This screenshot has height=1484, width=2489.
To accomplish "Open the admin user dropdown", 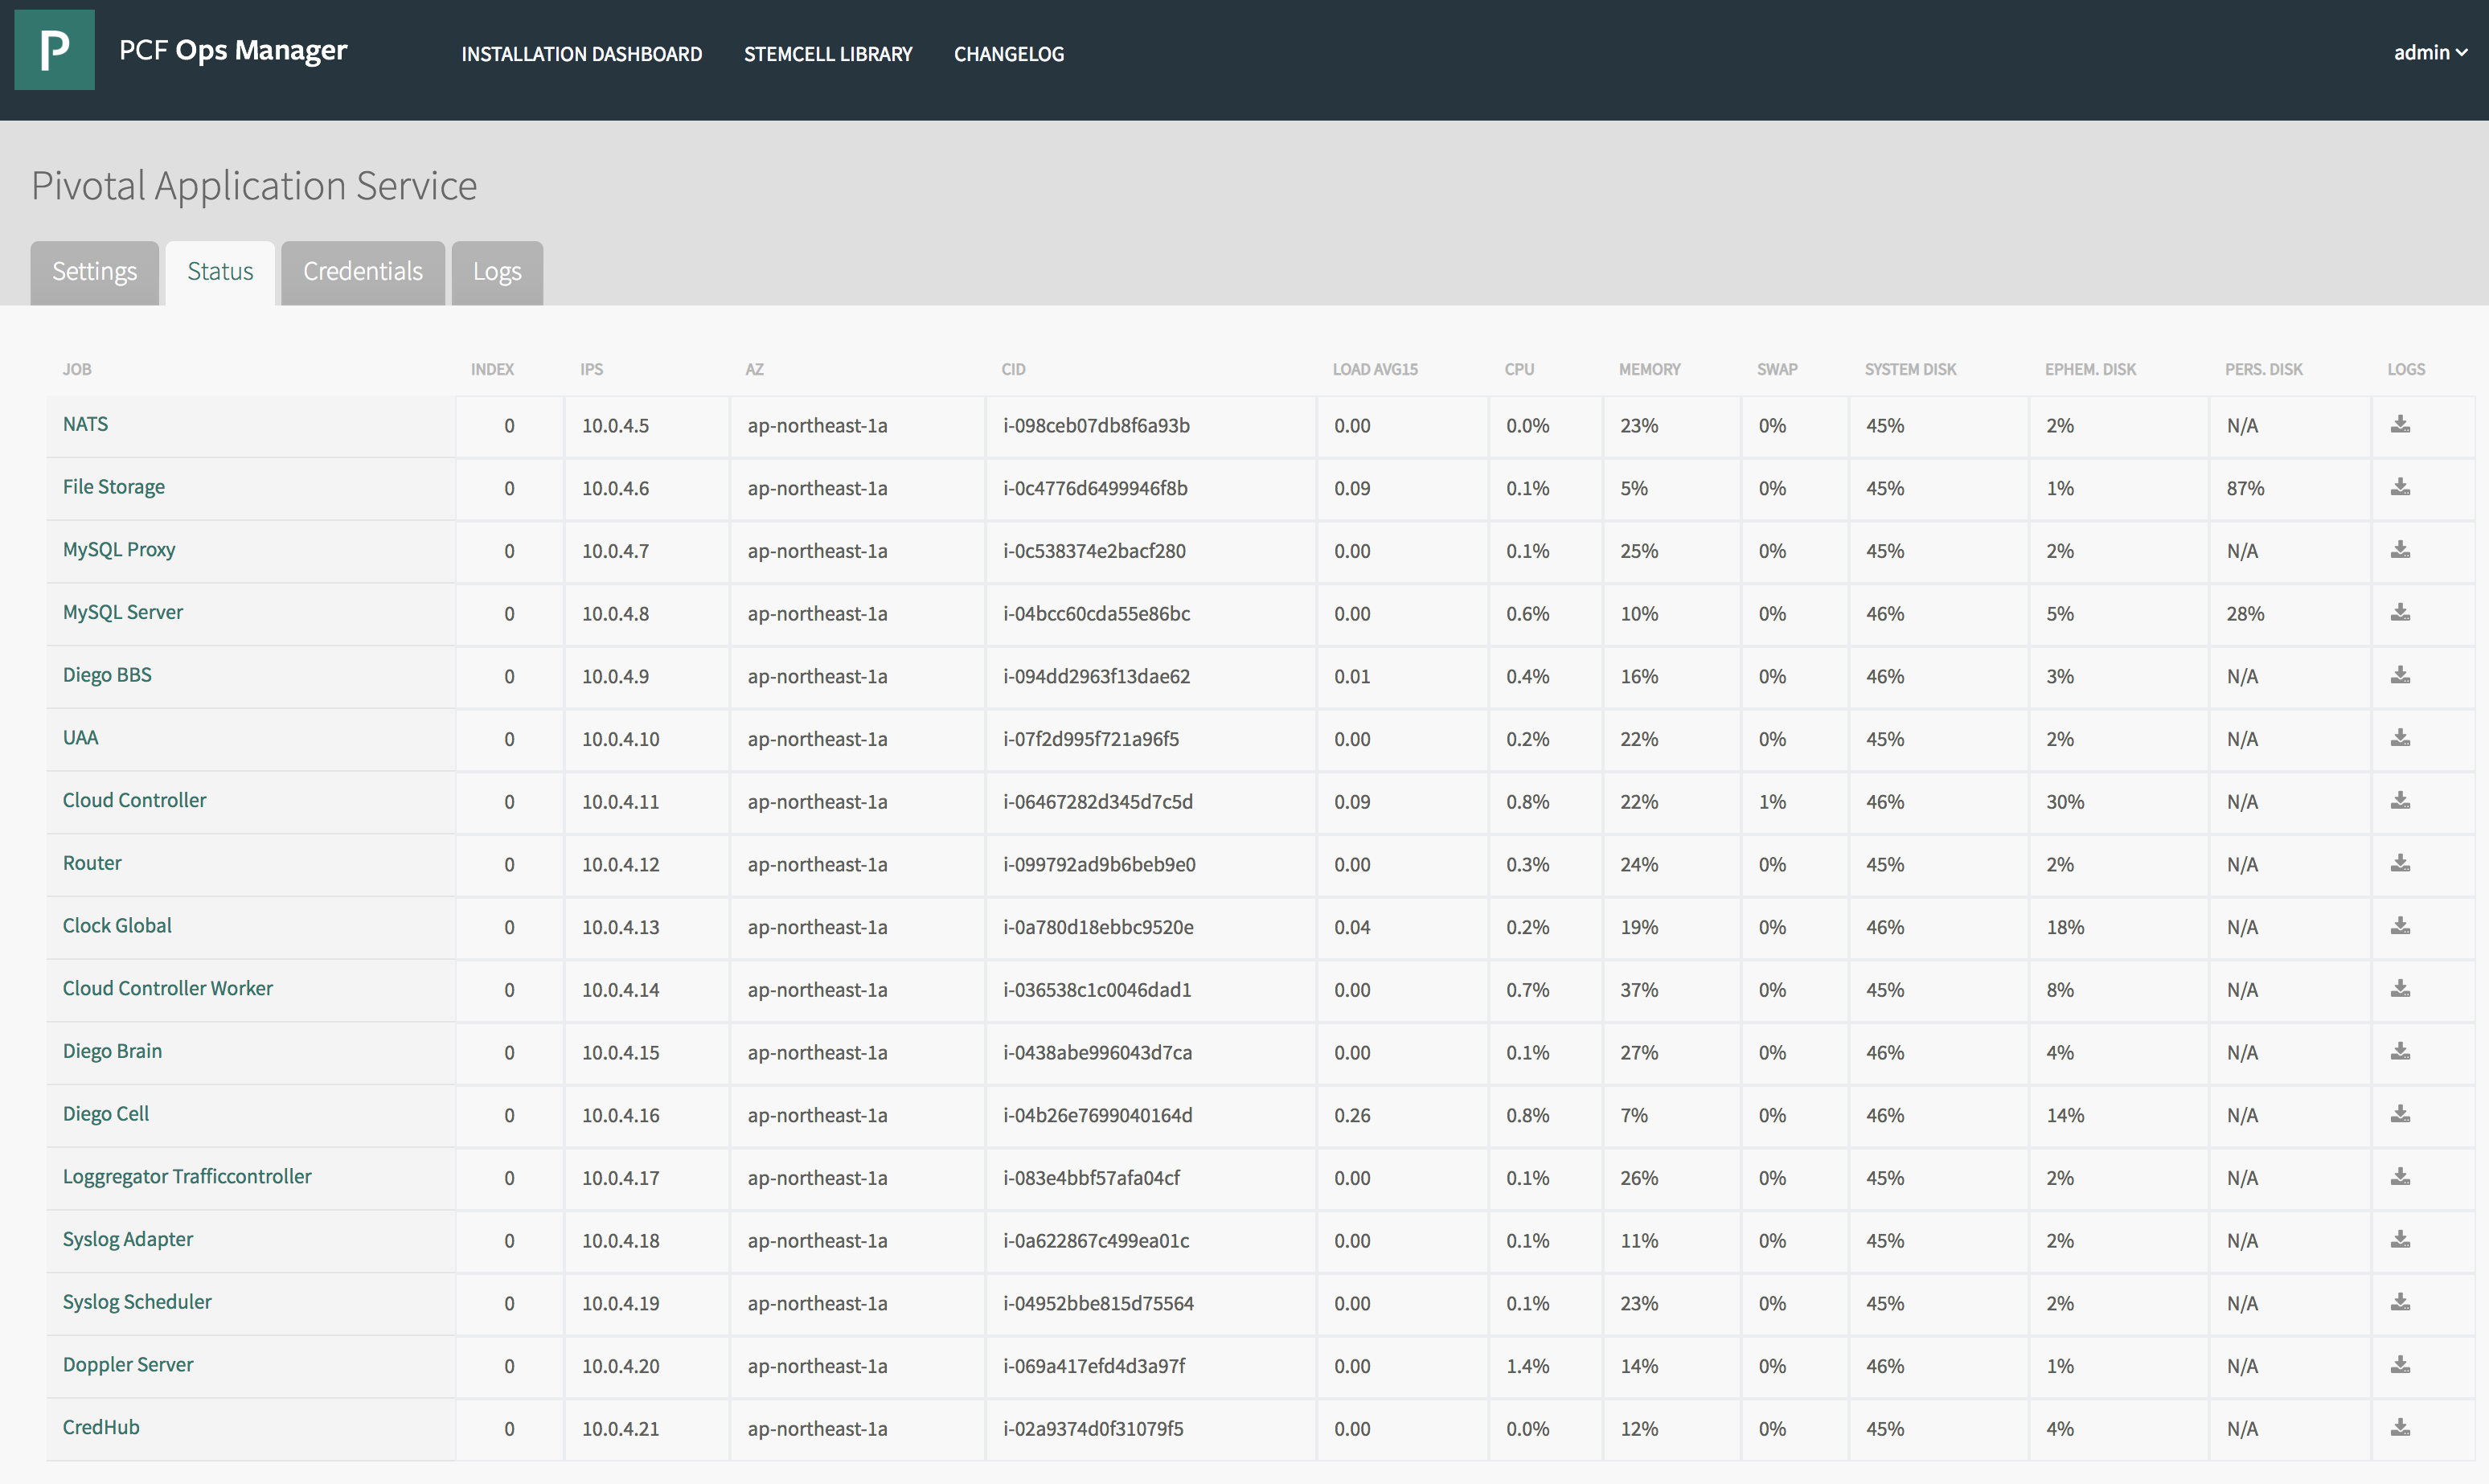I will coord(2429,53).
